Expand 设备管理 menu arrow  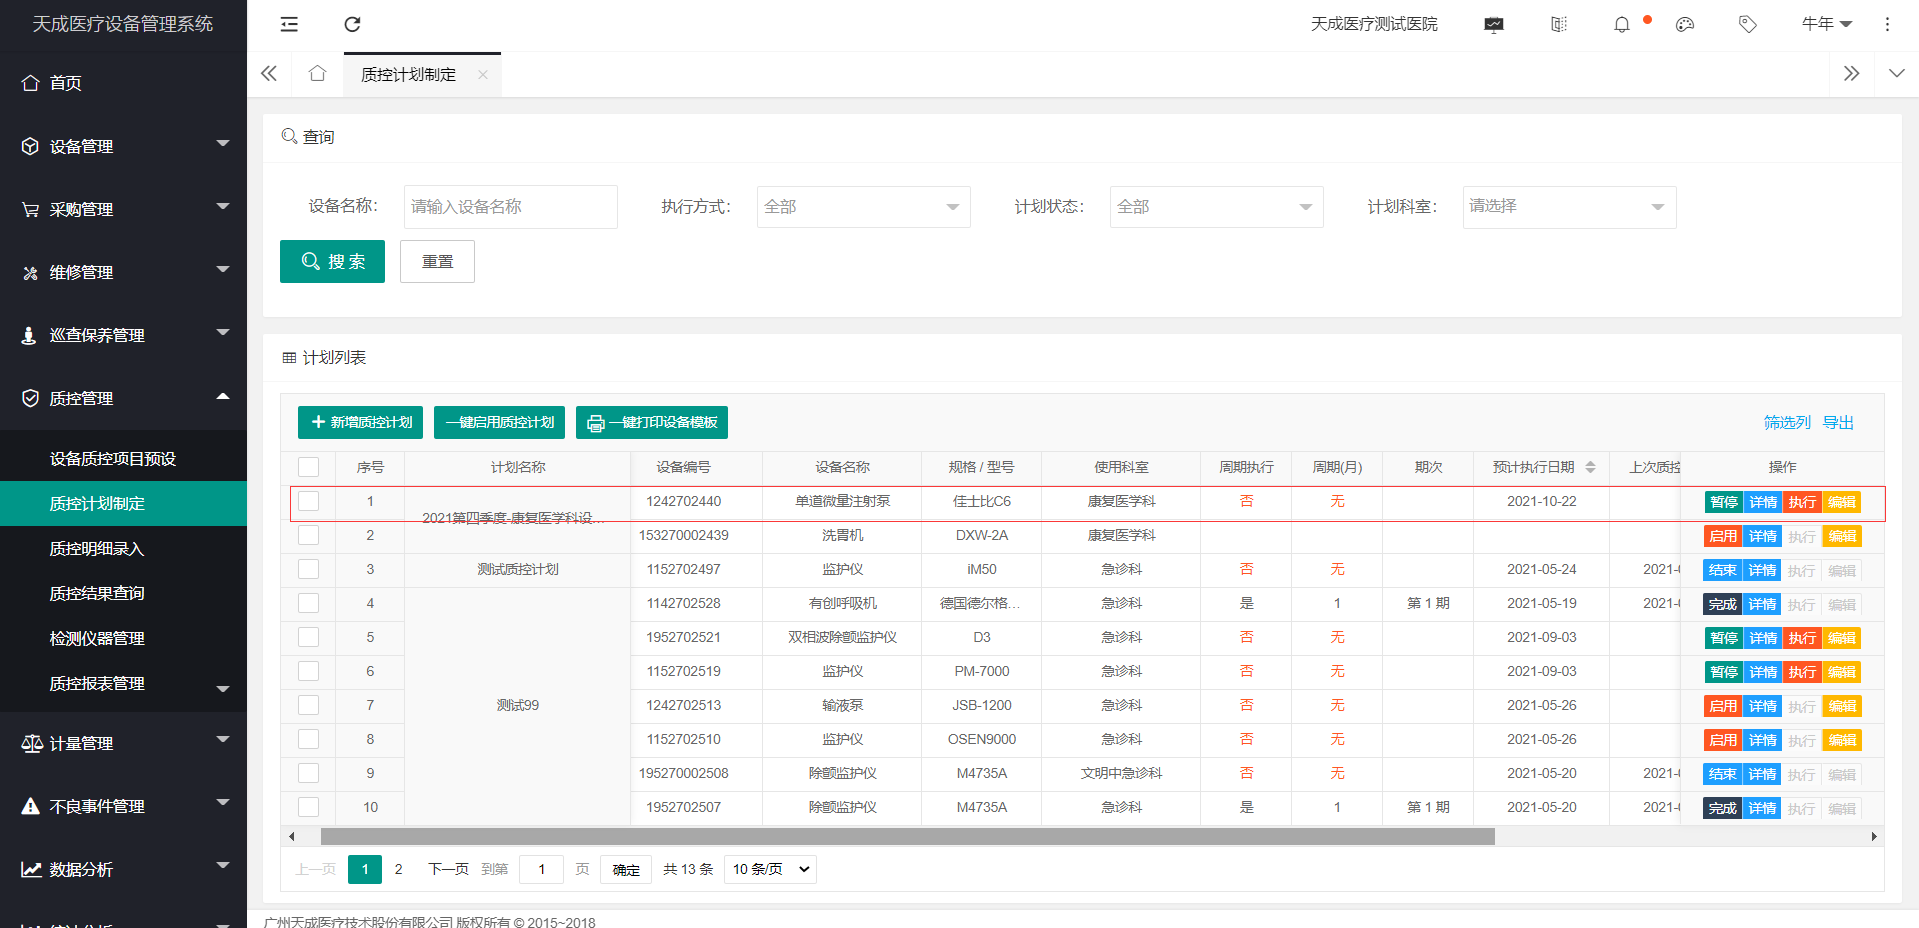[223, 144]
